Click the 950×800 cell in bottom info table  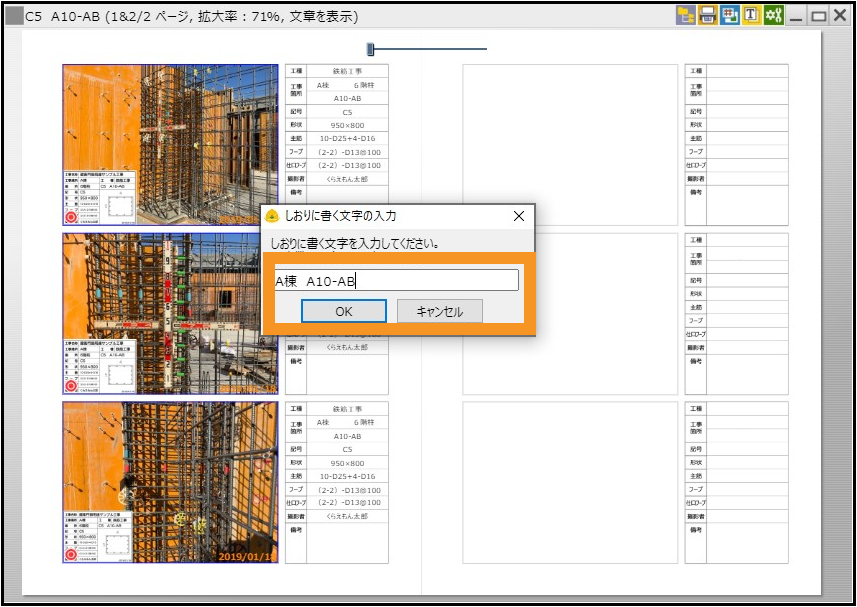pyautogui.click(x=347, y=463)
